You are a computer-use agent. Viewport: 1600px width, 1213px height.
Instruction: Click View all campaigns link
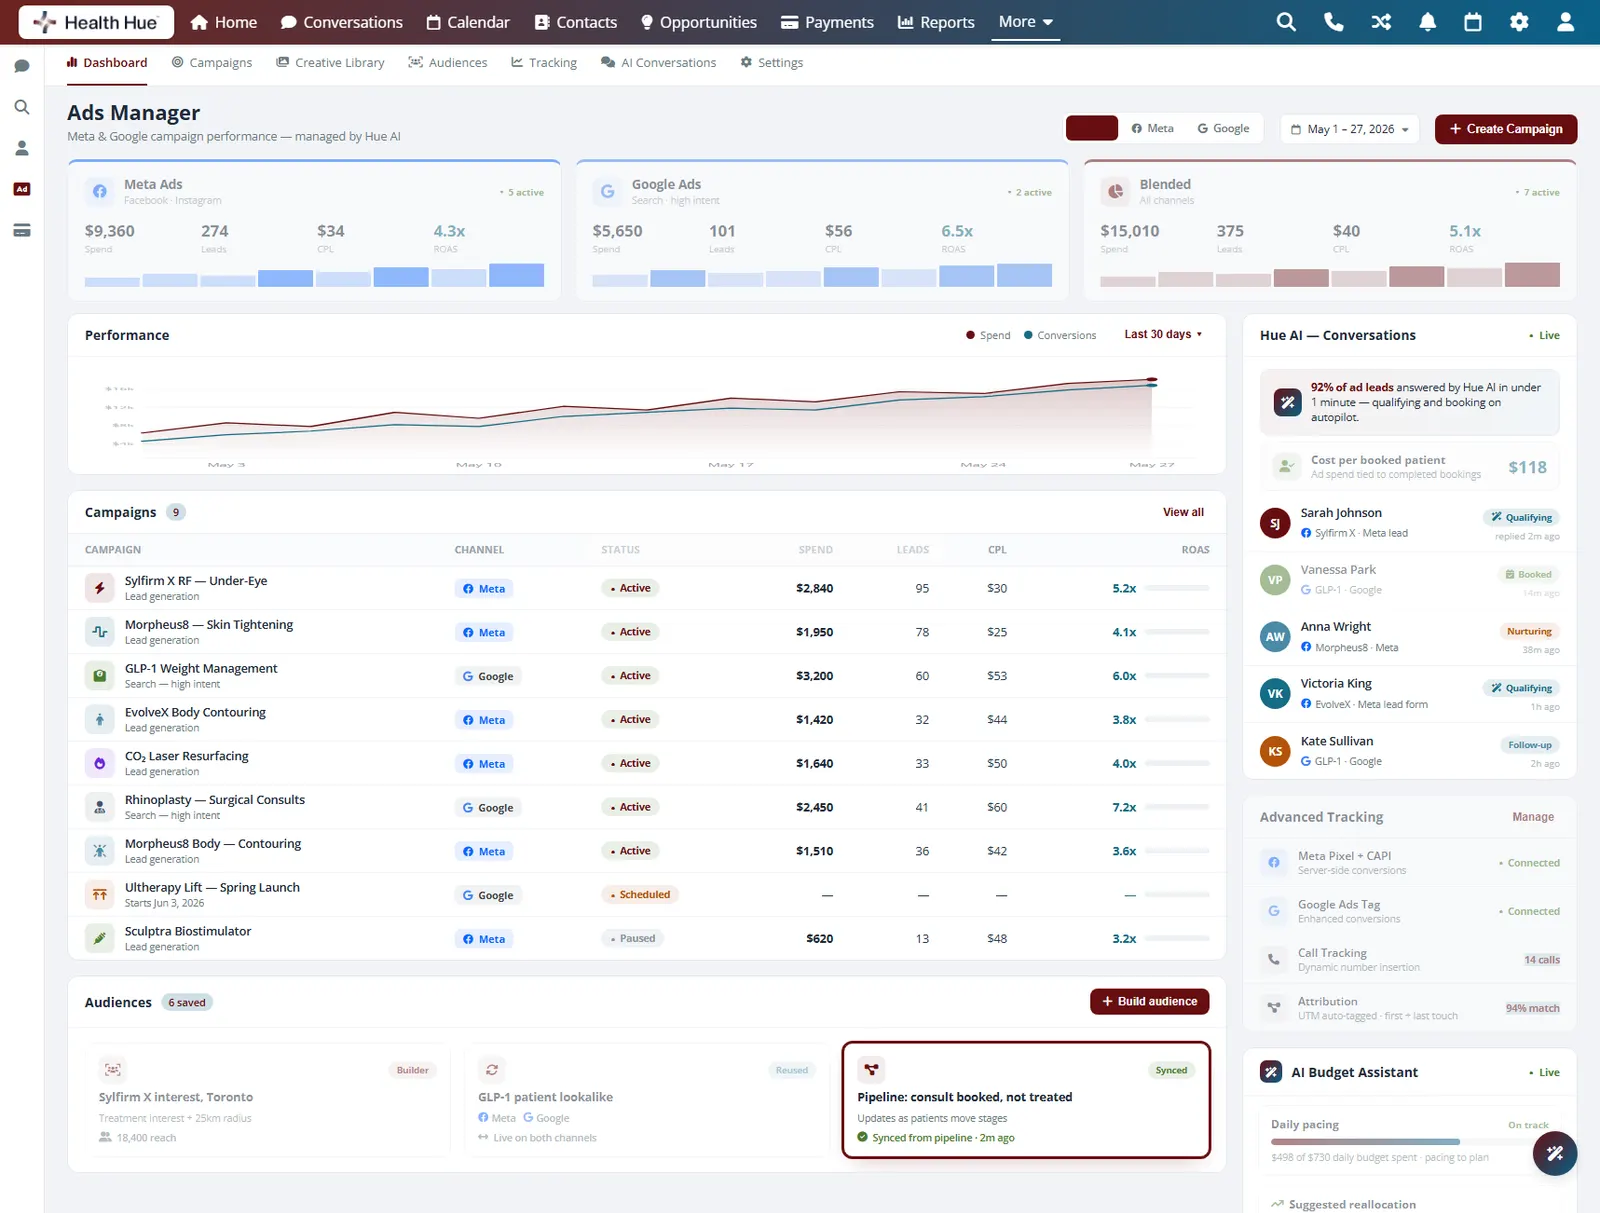[x=1183, y=512]
